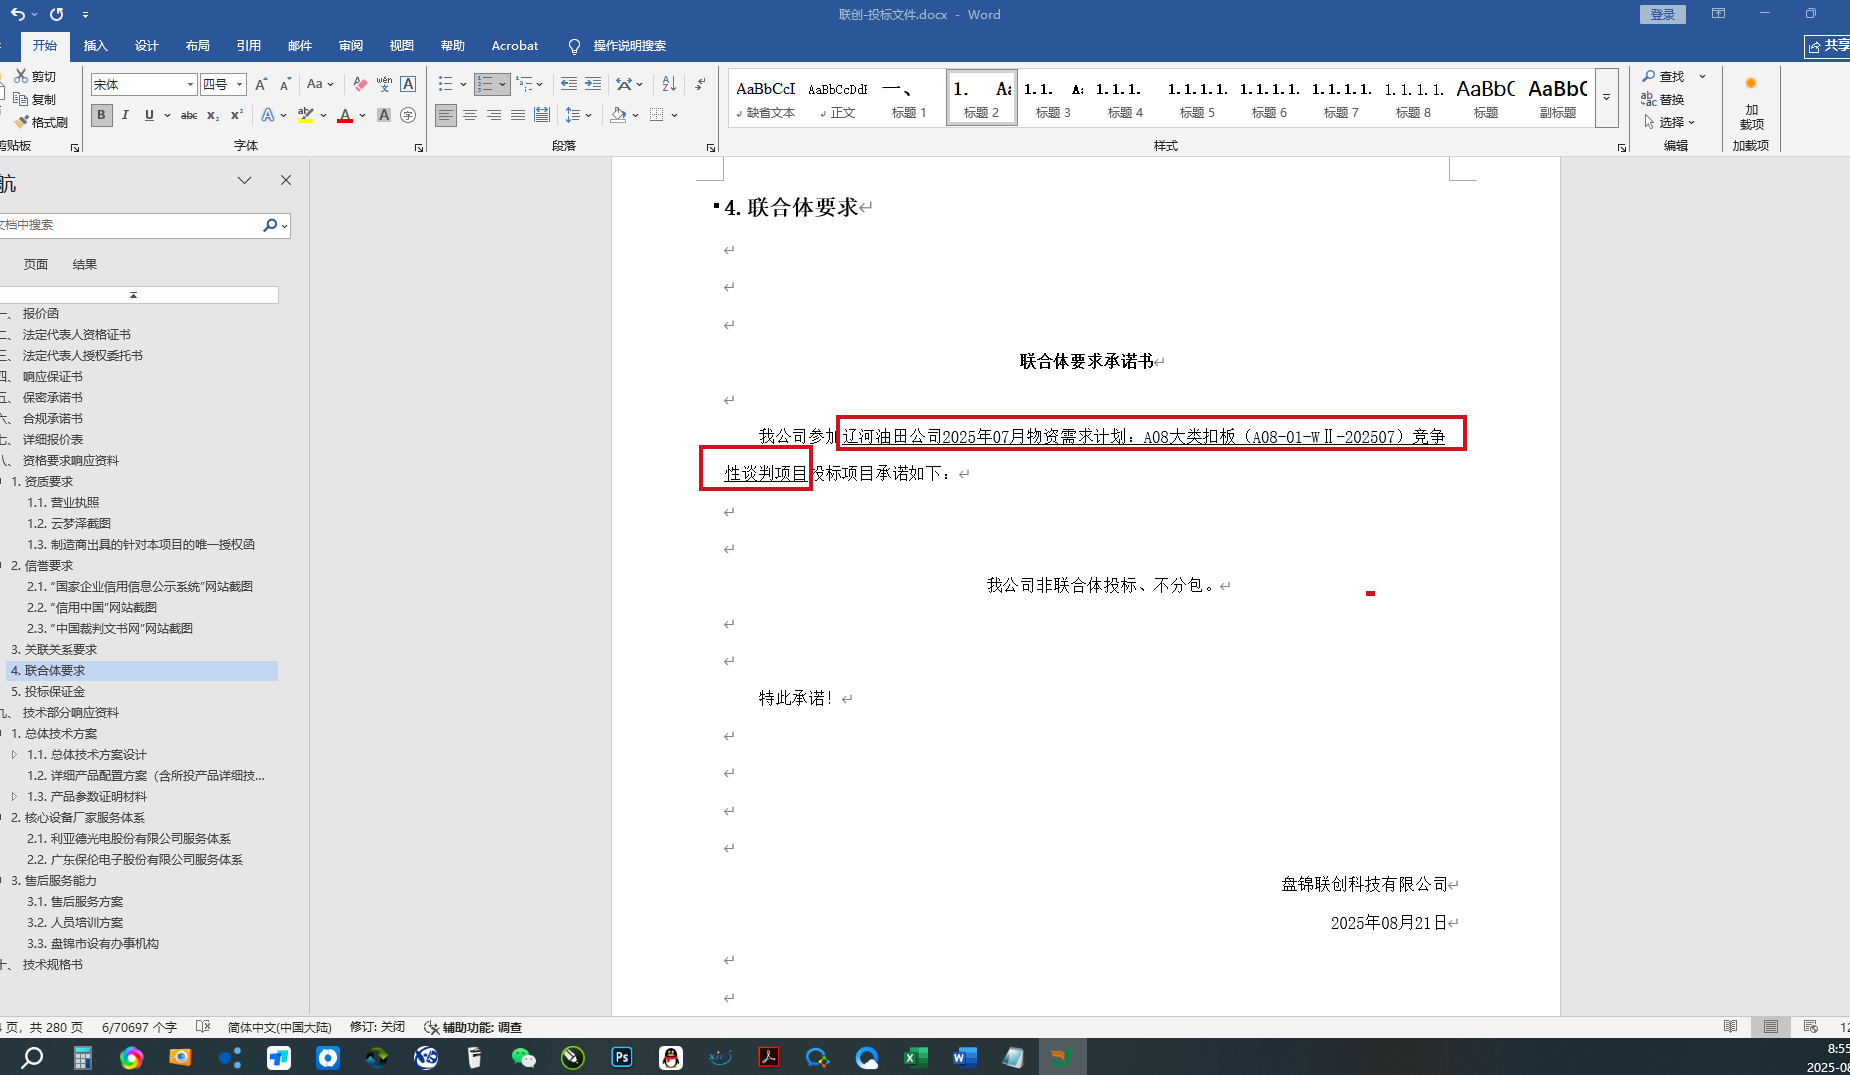1850x1075 pixels.
Task: Click the paragraph shading paint bucket
Action: click(618, 115)
